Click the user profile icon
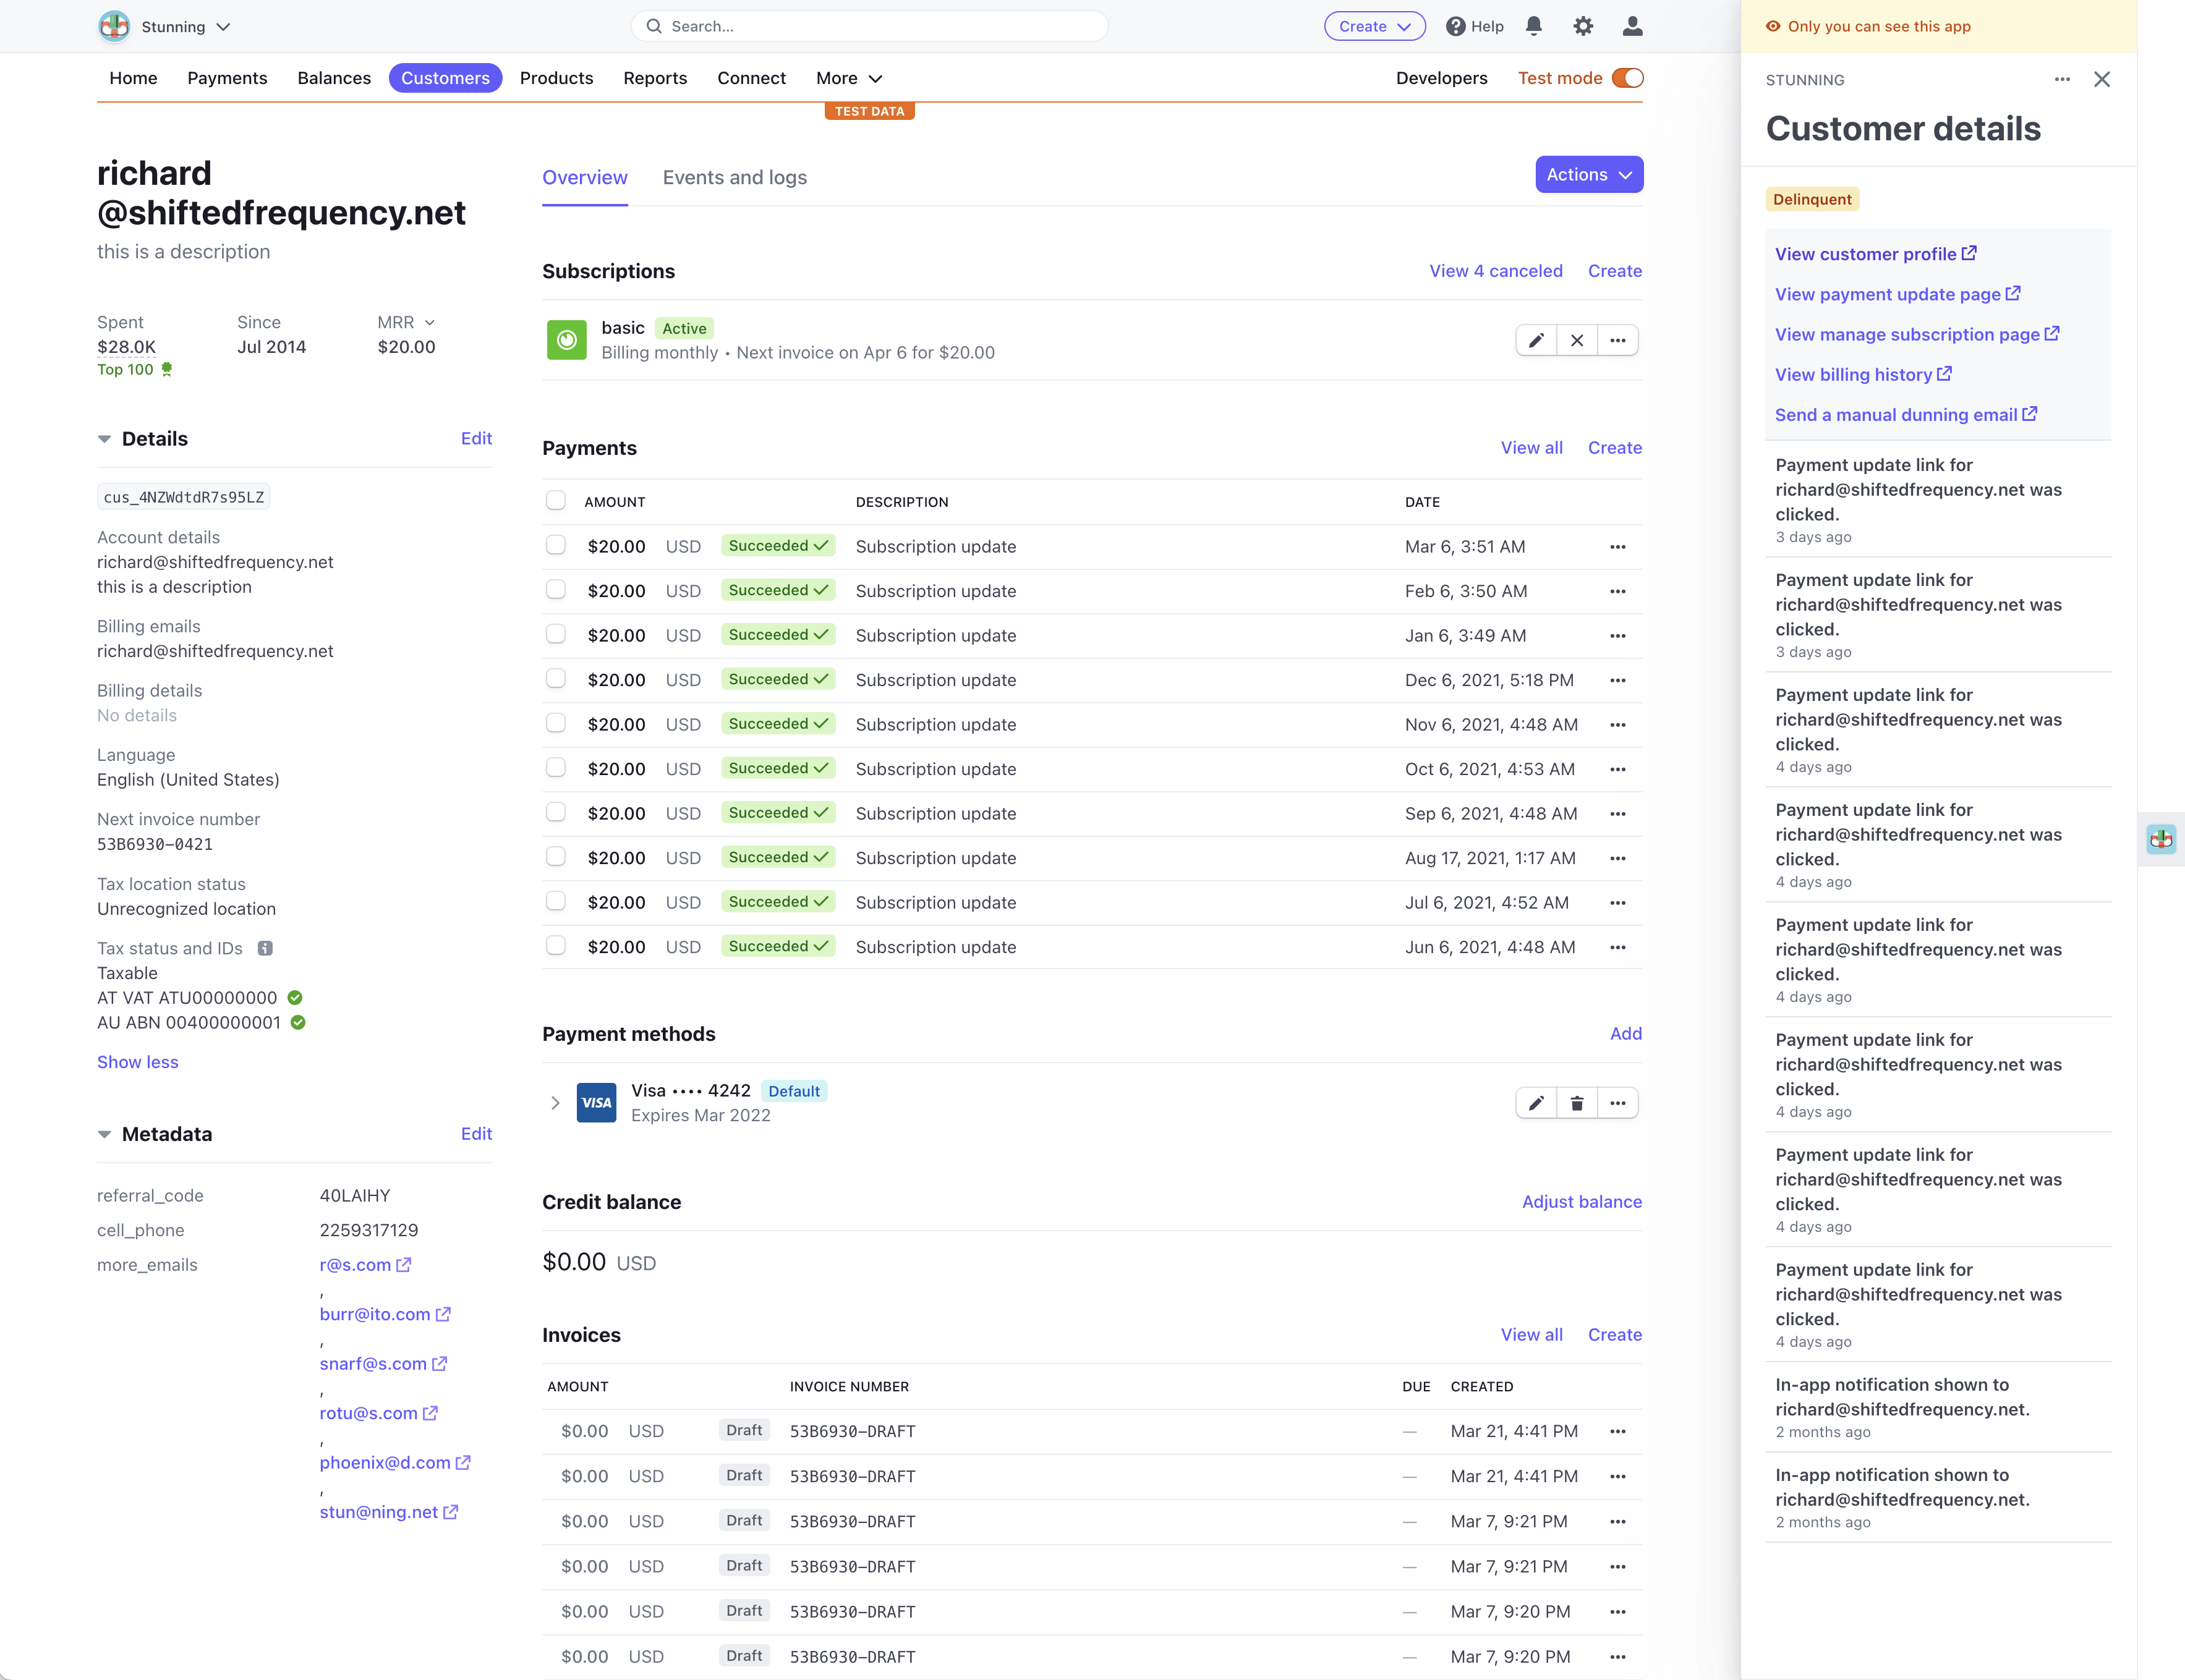The image size is (2185, 1680). coord(1632,26)
